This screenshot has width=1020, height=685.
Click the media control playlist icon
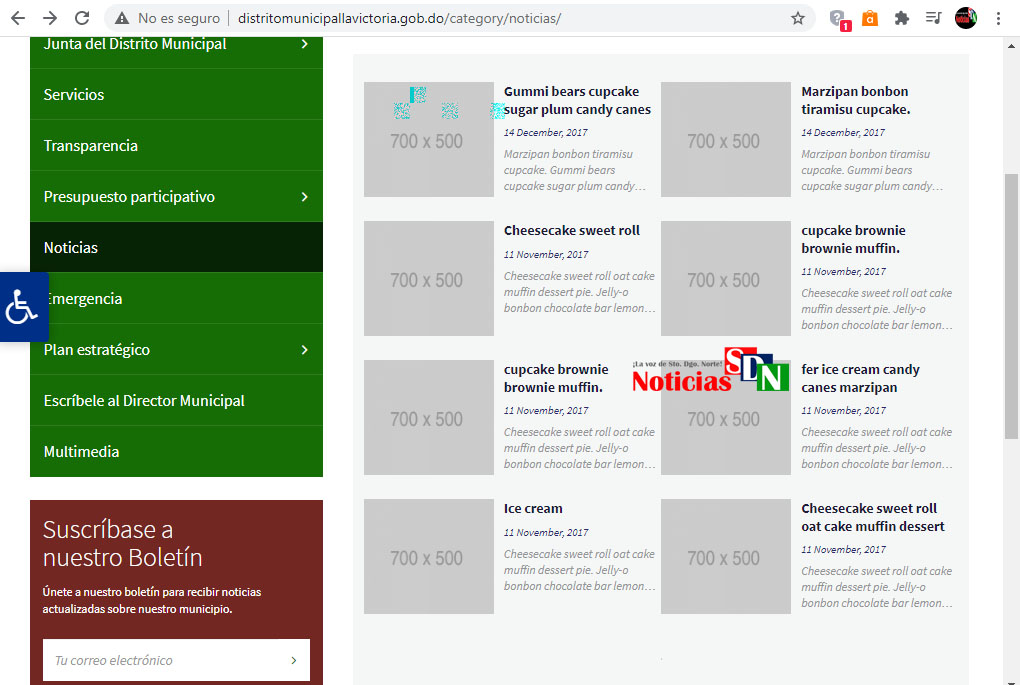click(933, 18)
